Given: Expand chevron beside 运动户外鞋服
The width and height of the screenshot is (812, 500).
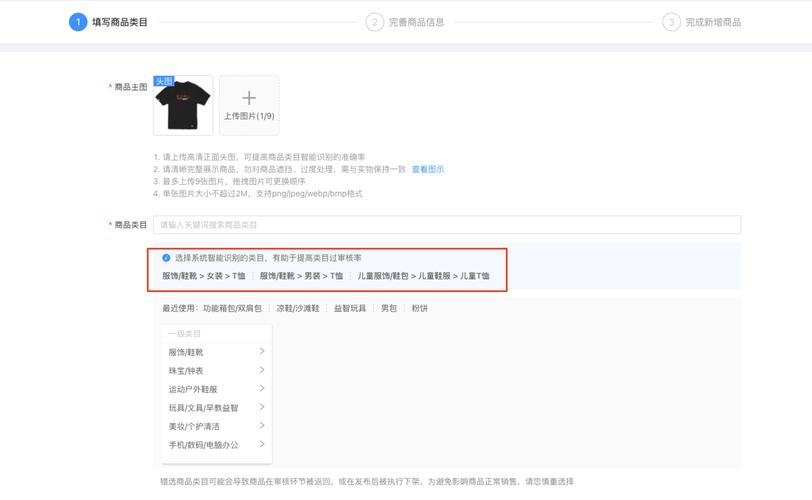Looking at the screenshot, I should (262, 388).
